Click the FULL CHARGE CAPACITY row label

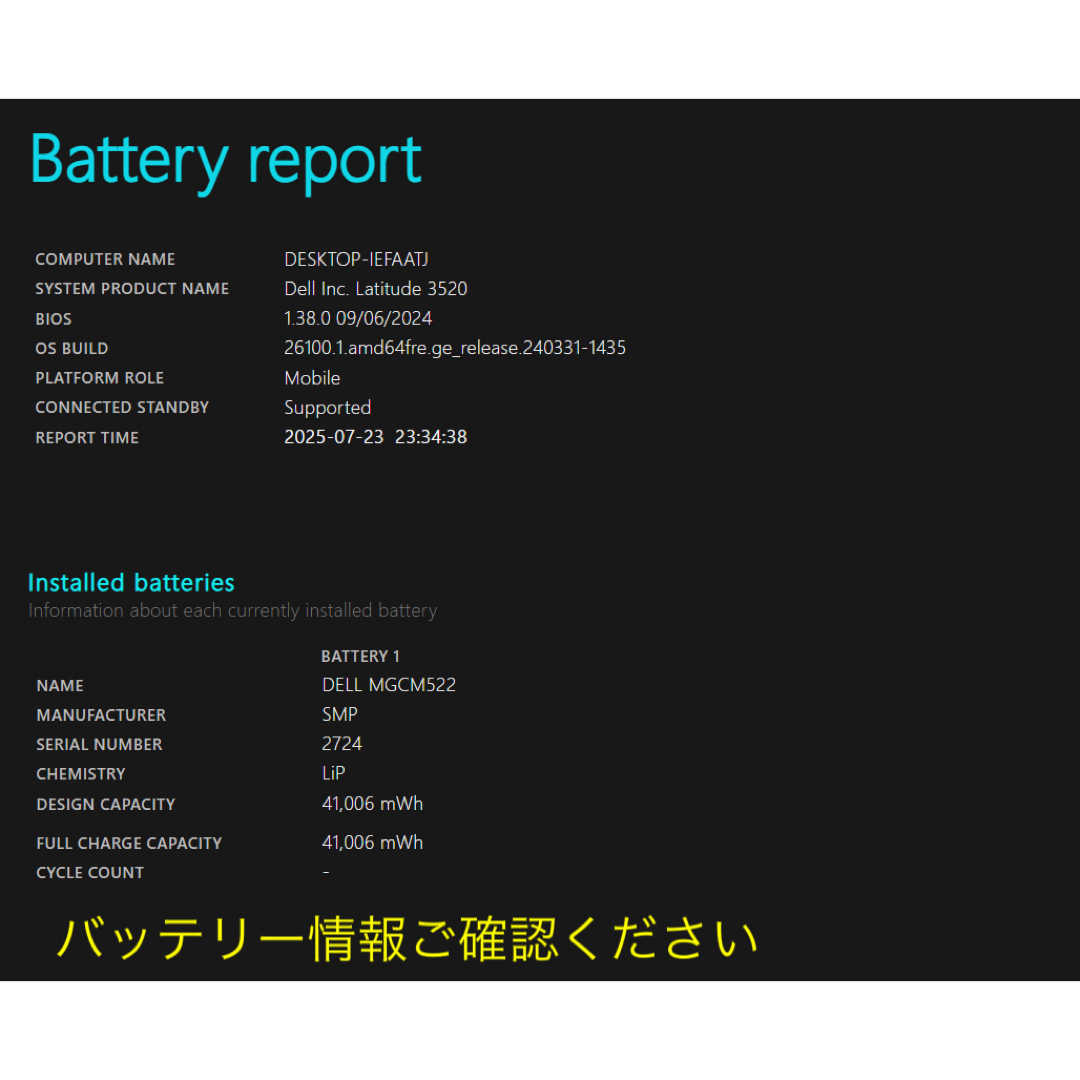[129, 844]
